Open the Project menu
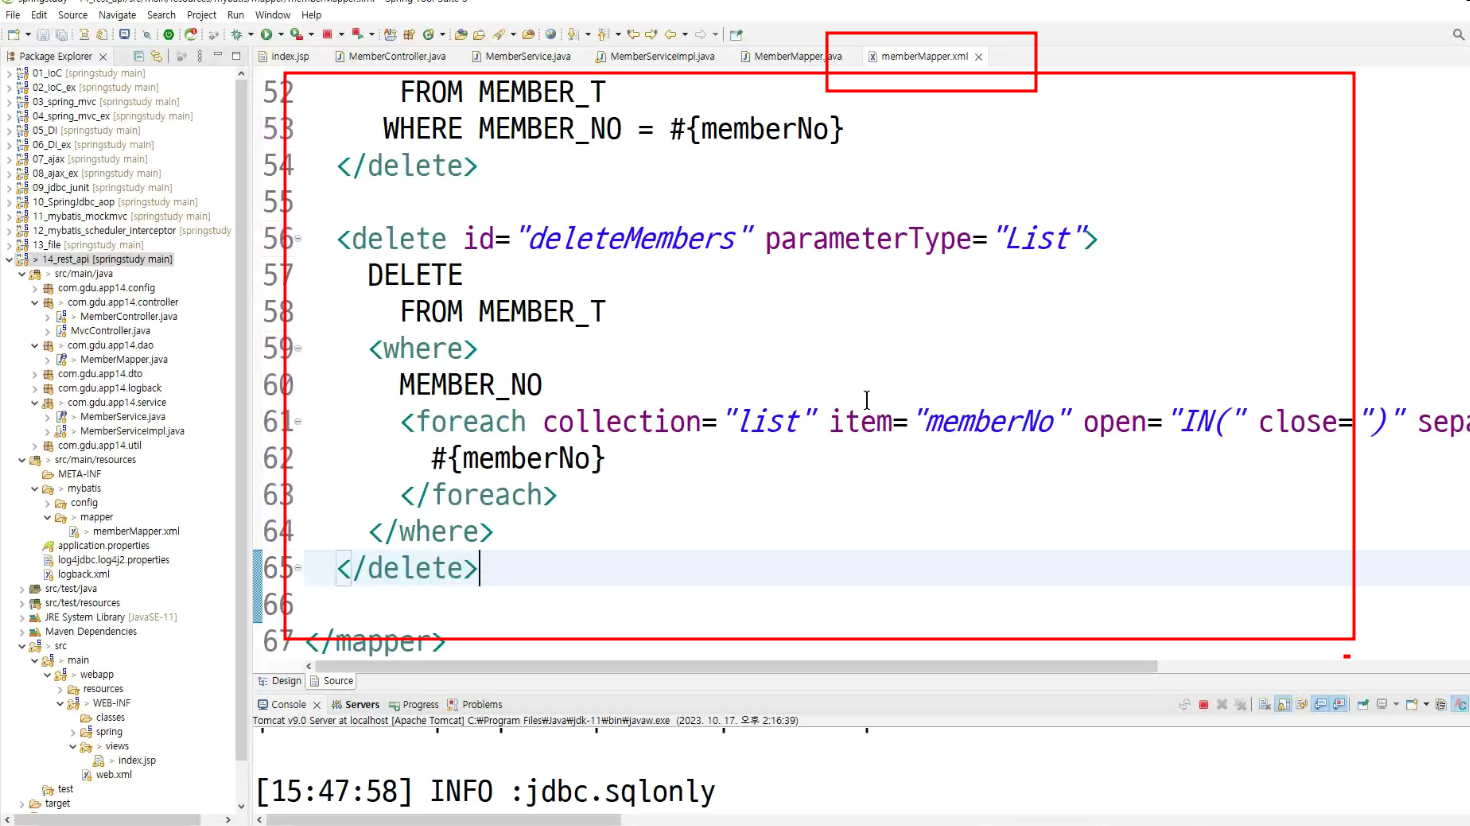The width and height of the screenshot is (1470, 826). (x=202, y=15)
